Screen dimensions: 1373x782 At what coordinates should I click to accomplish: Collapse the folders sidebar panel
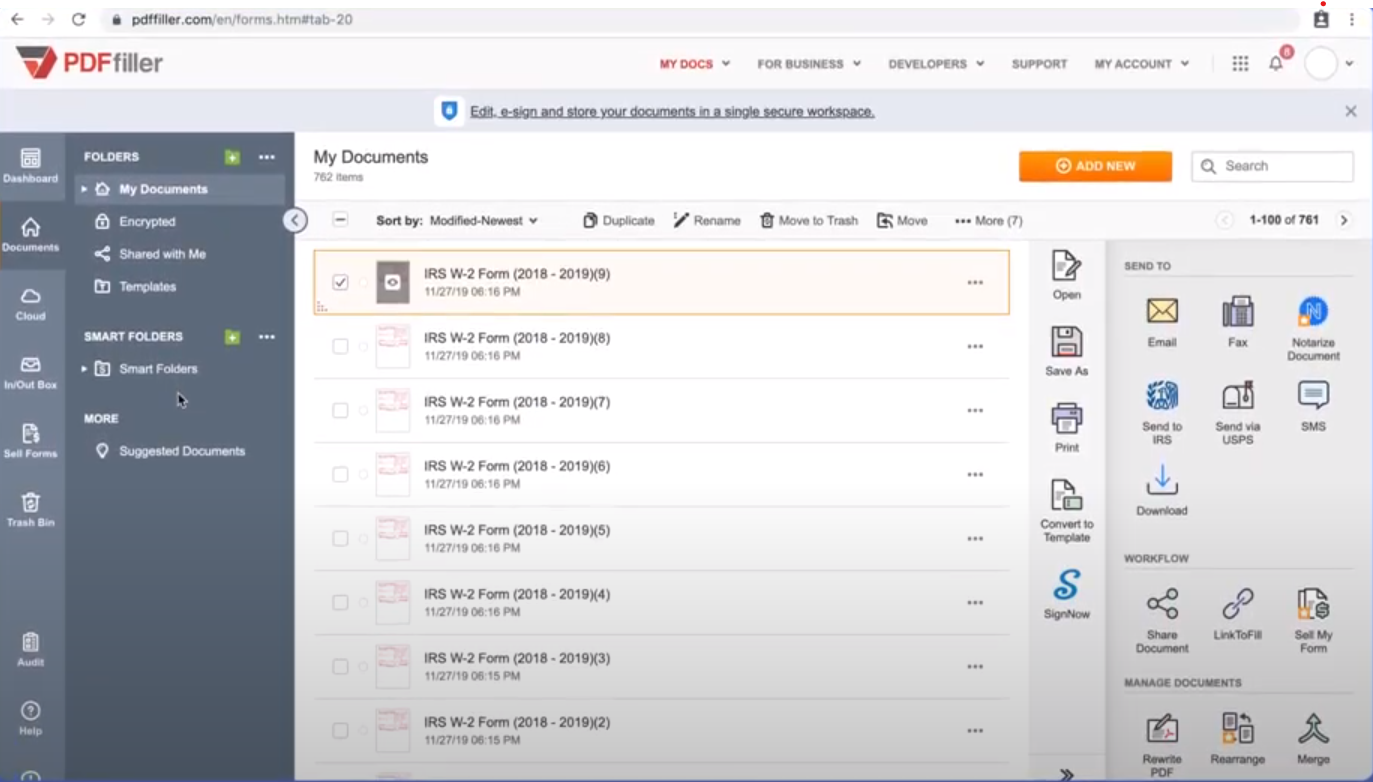click(x=295, y=220)
